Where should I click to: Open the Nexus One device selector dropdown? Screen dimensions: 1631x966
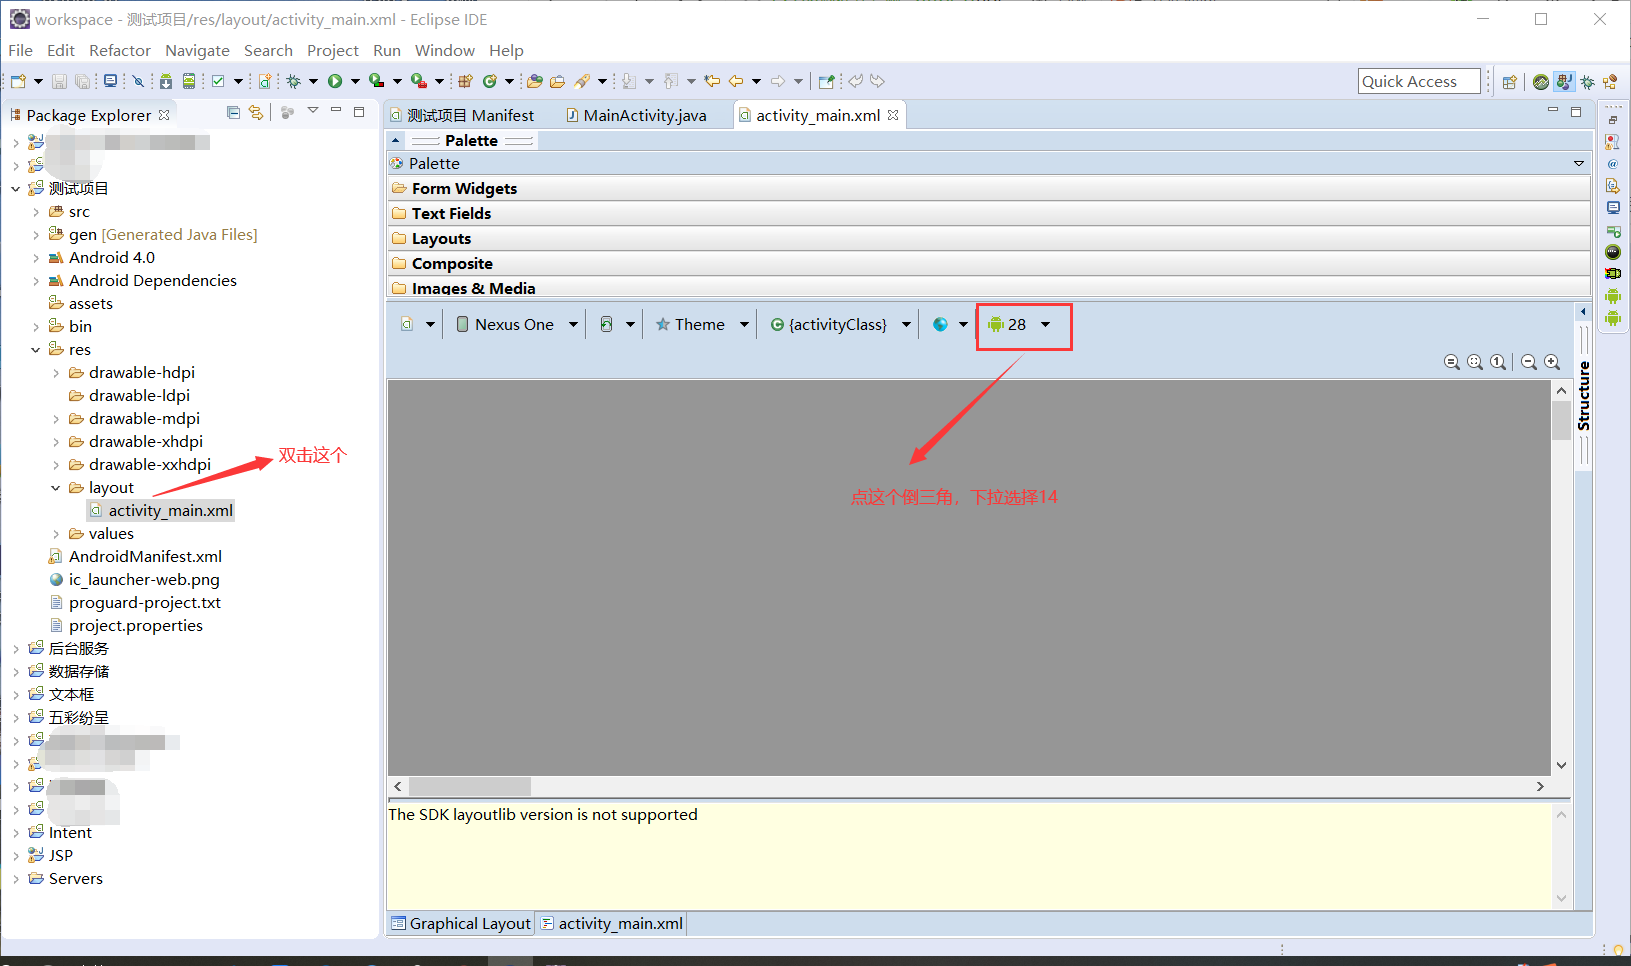pyautogui.click(x=574, y=324)
